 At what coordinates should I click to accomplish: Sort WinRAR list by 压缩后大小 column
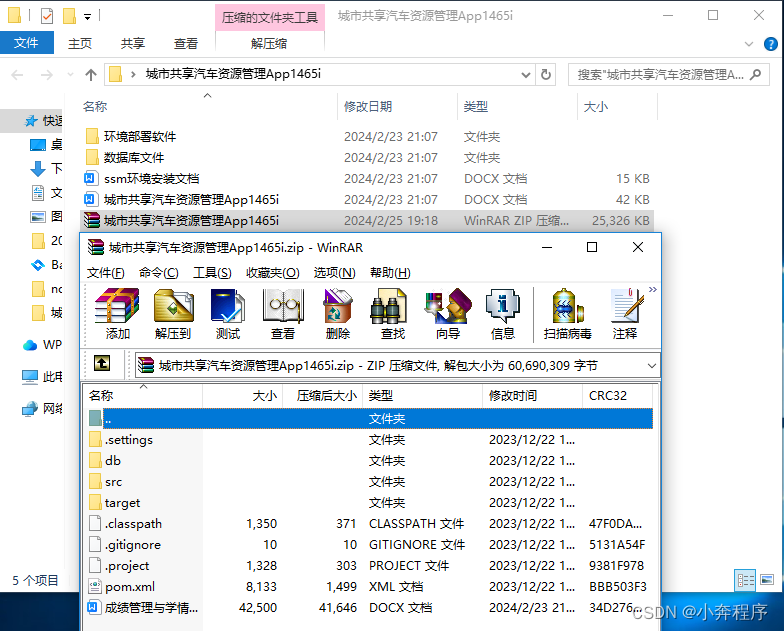click(x=322, y=396)
